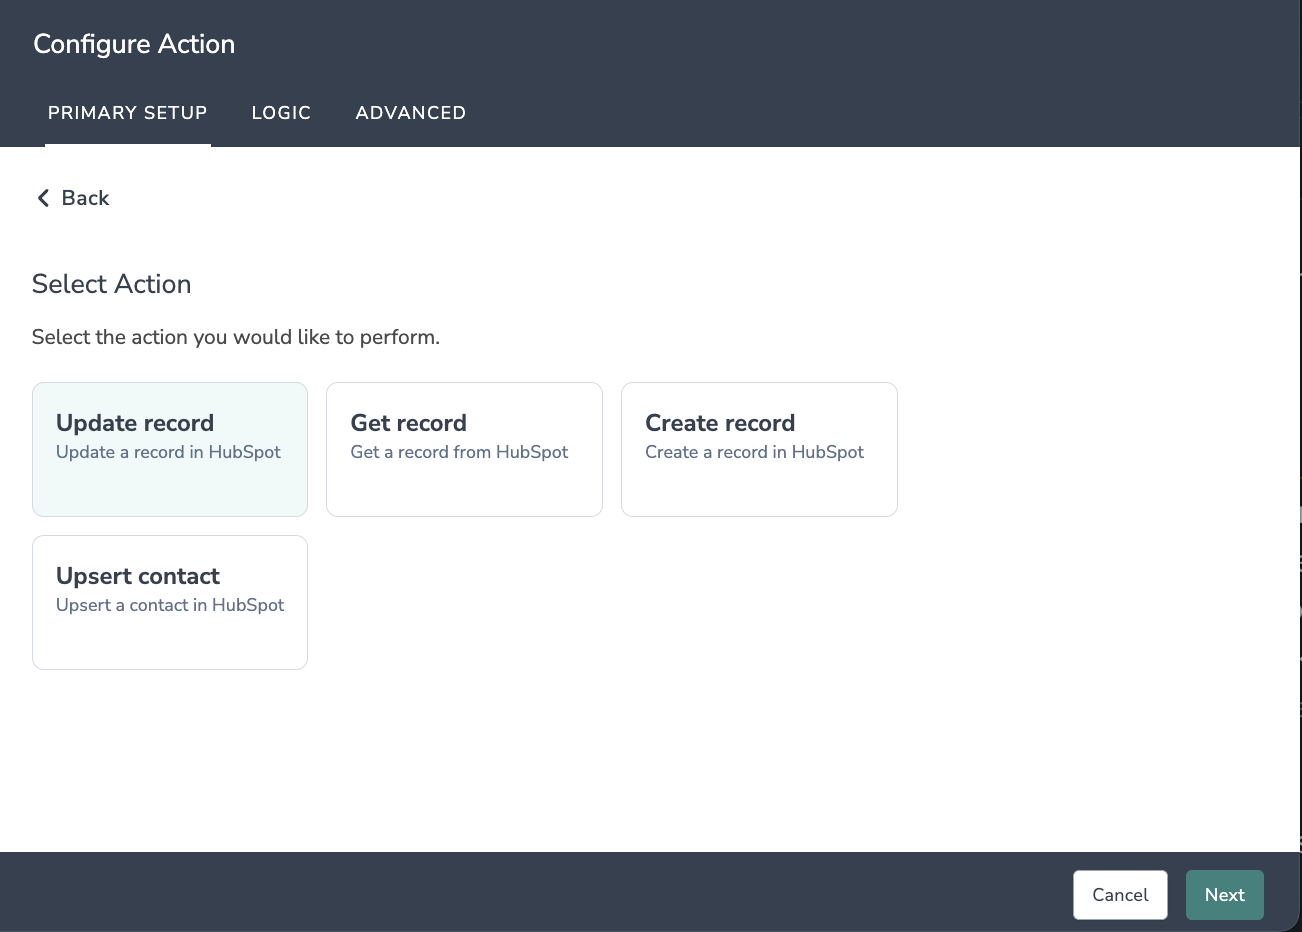The height and width of the screenshot is (932, 1302).
Task: Proceed with the Next button
Action: coord(1224,895)
